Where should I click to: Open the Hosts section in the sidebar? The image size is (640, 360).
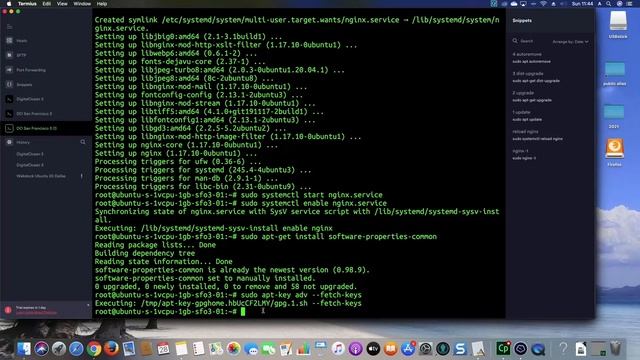[22, 41]
